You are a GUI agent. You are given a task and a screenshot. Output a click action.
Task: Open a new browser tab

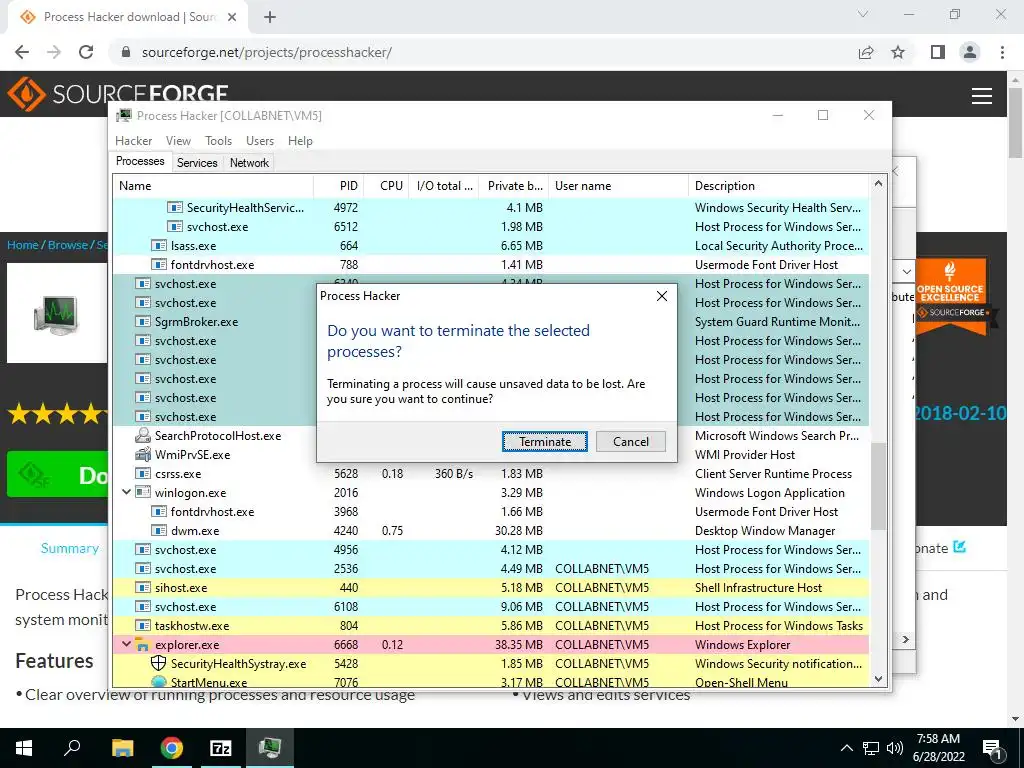(270, 17)
